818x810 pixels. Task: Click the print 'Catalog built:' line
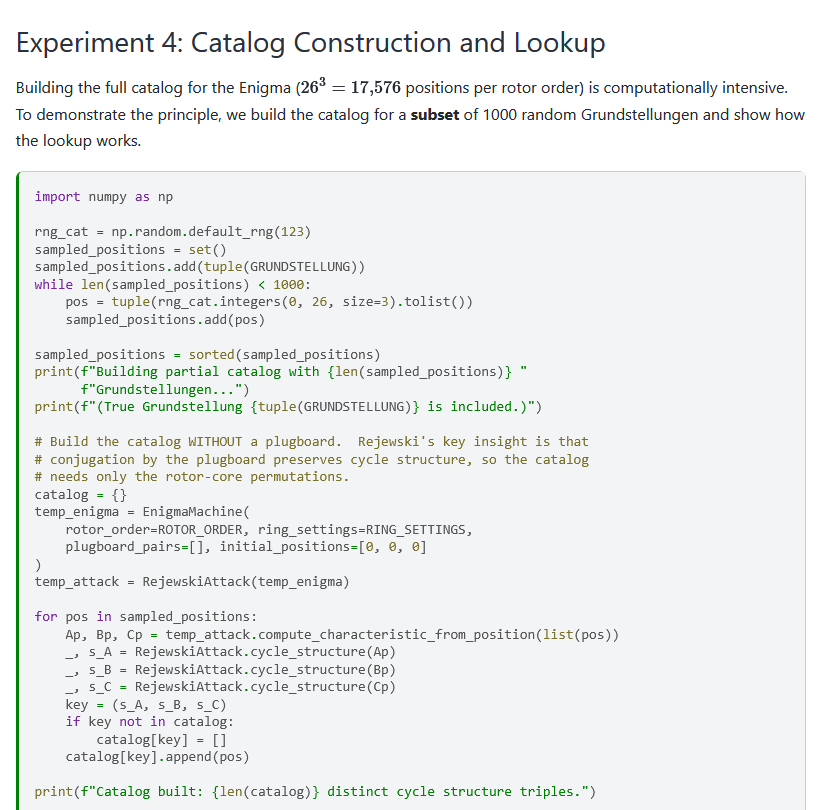tap(315, 791)
